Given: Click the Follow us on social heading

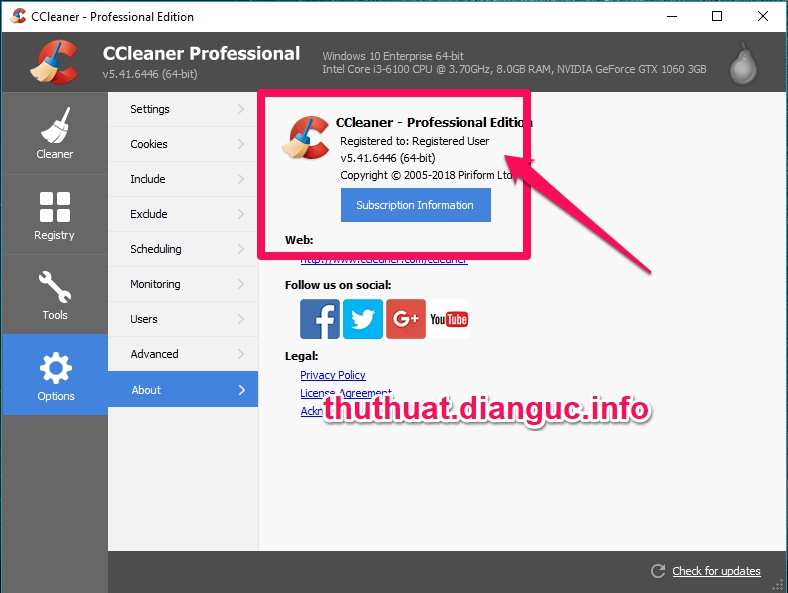Looking at the screenshot, I should pos(338,285).
